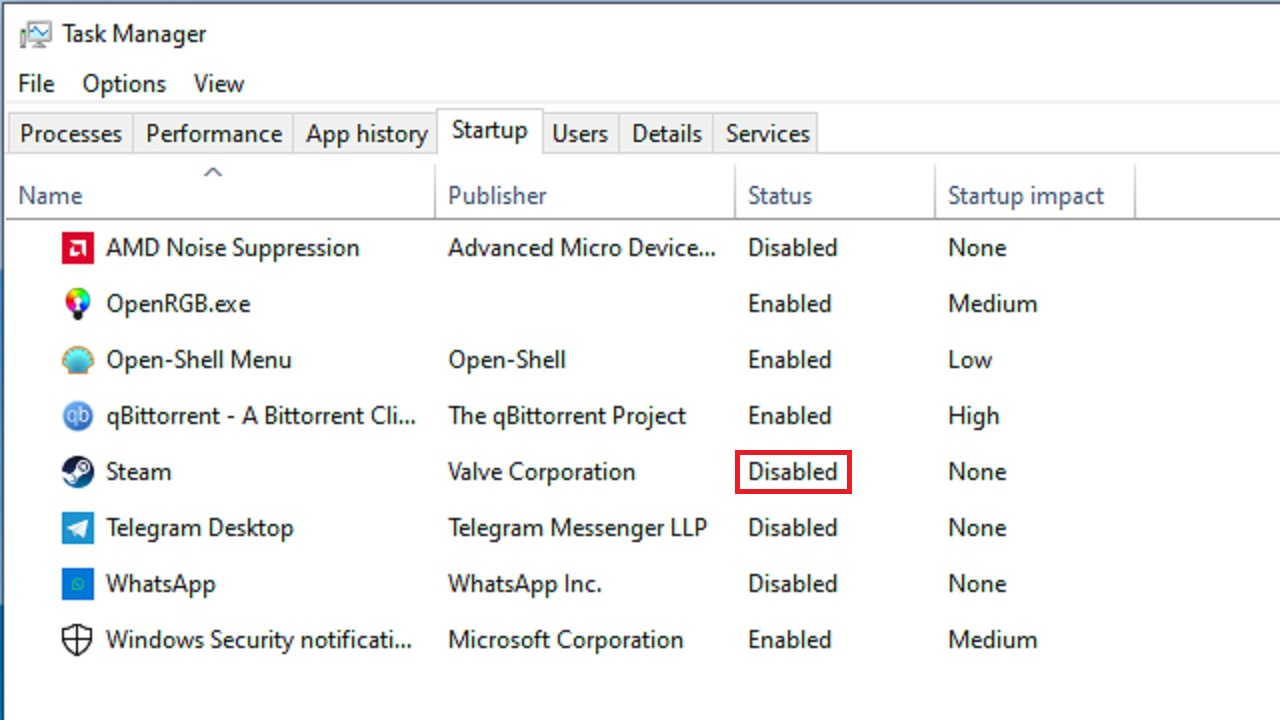Click the Task Manager title bar icon

pyautogui.click(x=35, y=34)
